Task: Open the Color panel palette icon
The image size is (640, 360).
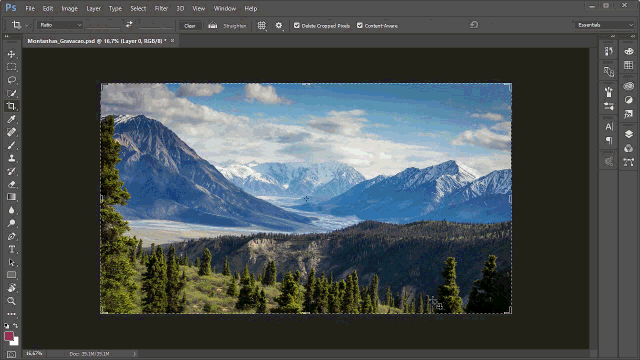Action: coord(629,51)
